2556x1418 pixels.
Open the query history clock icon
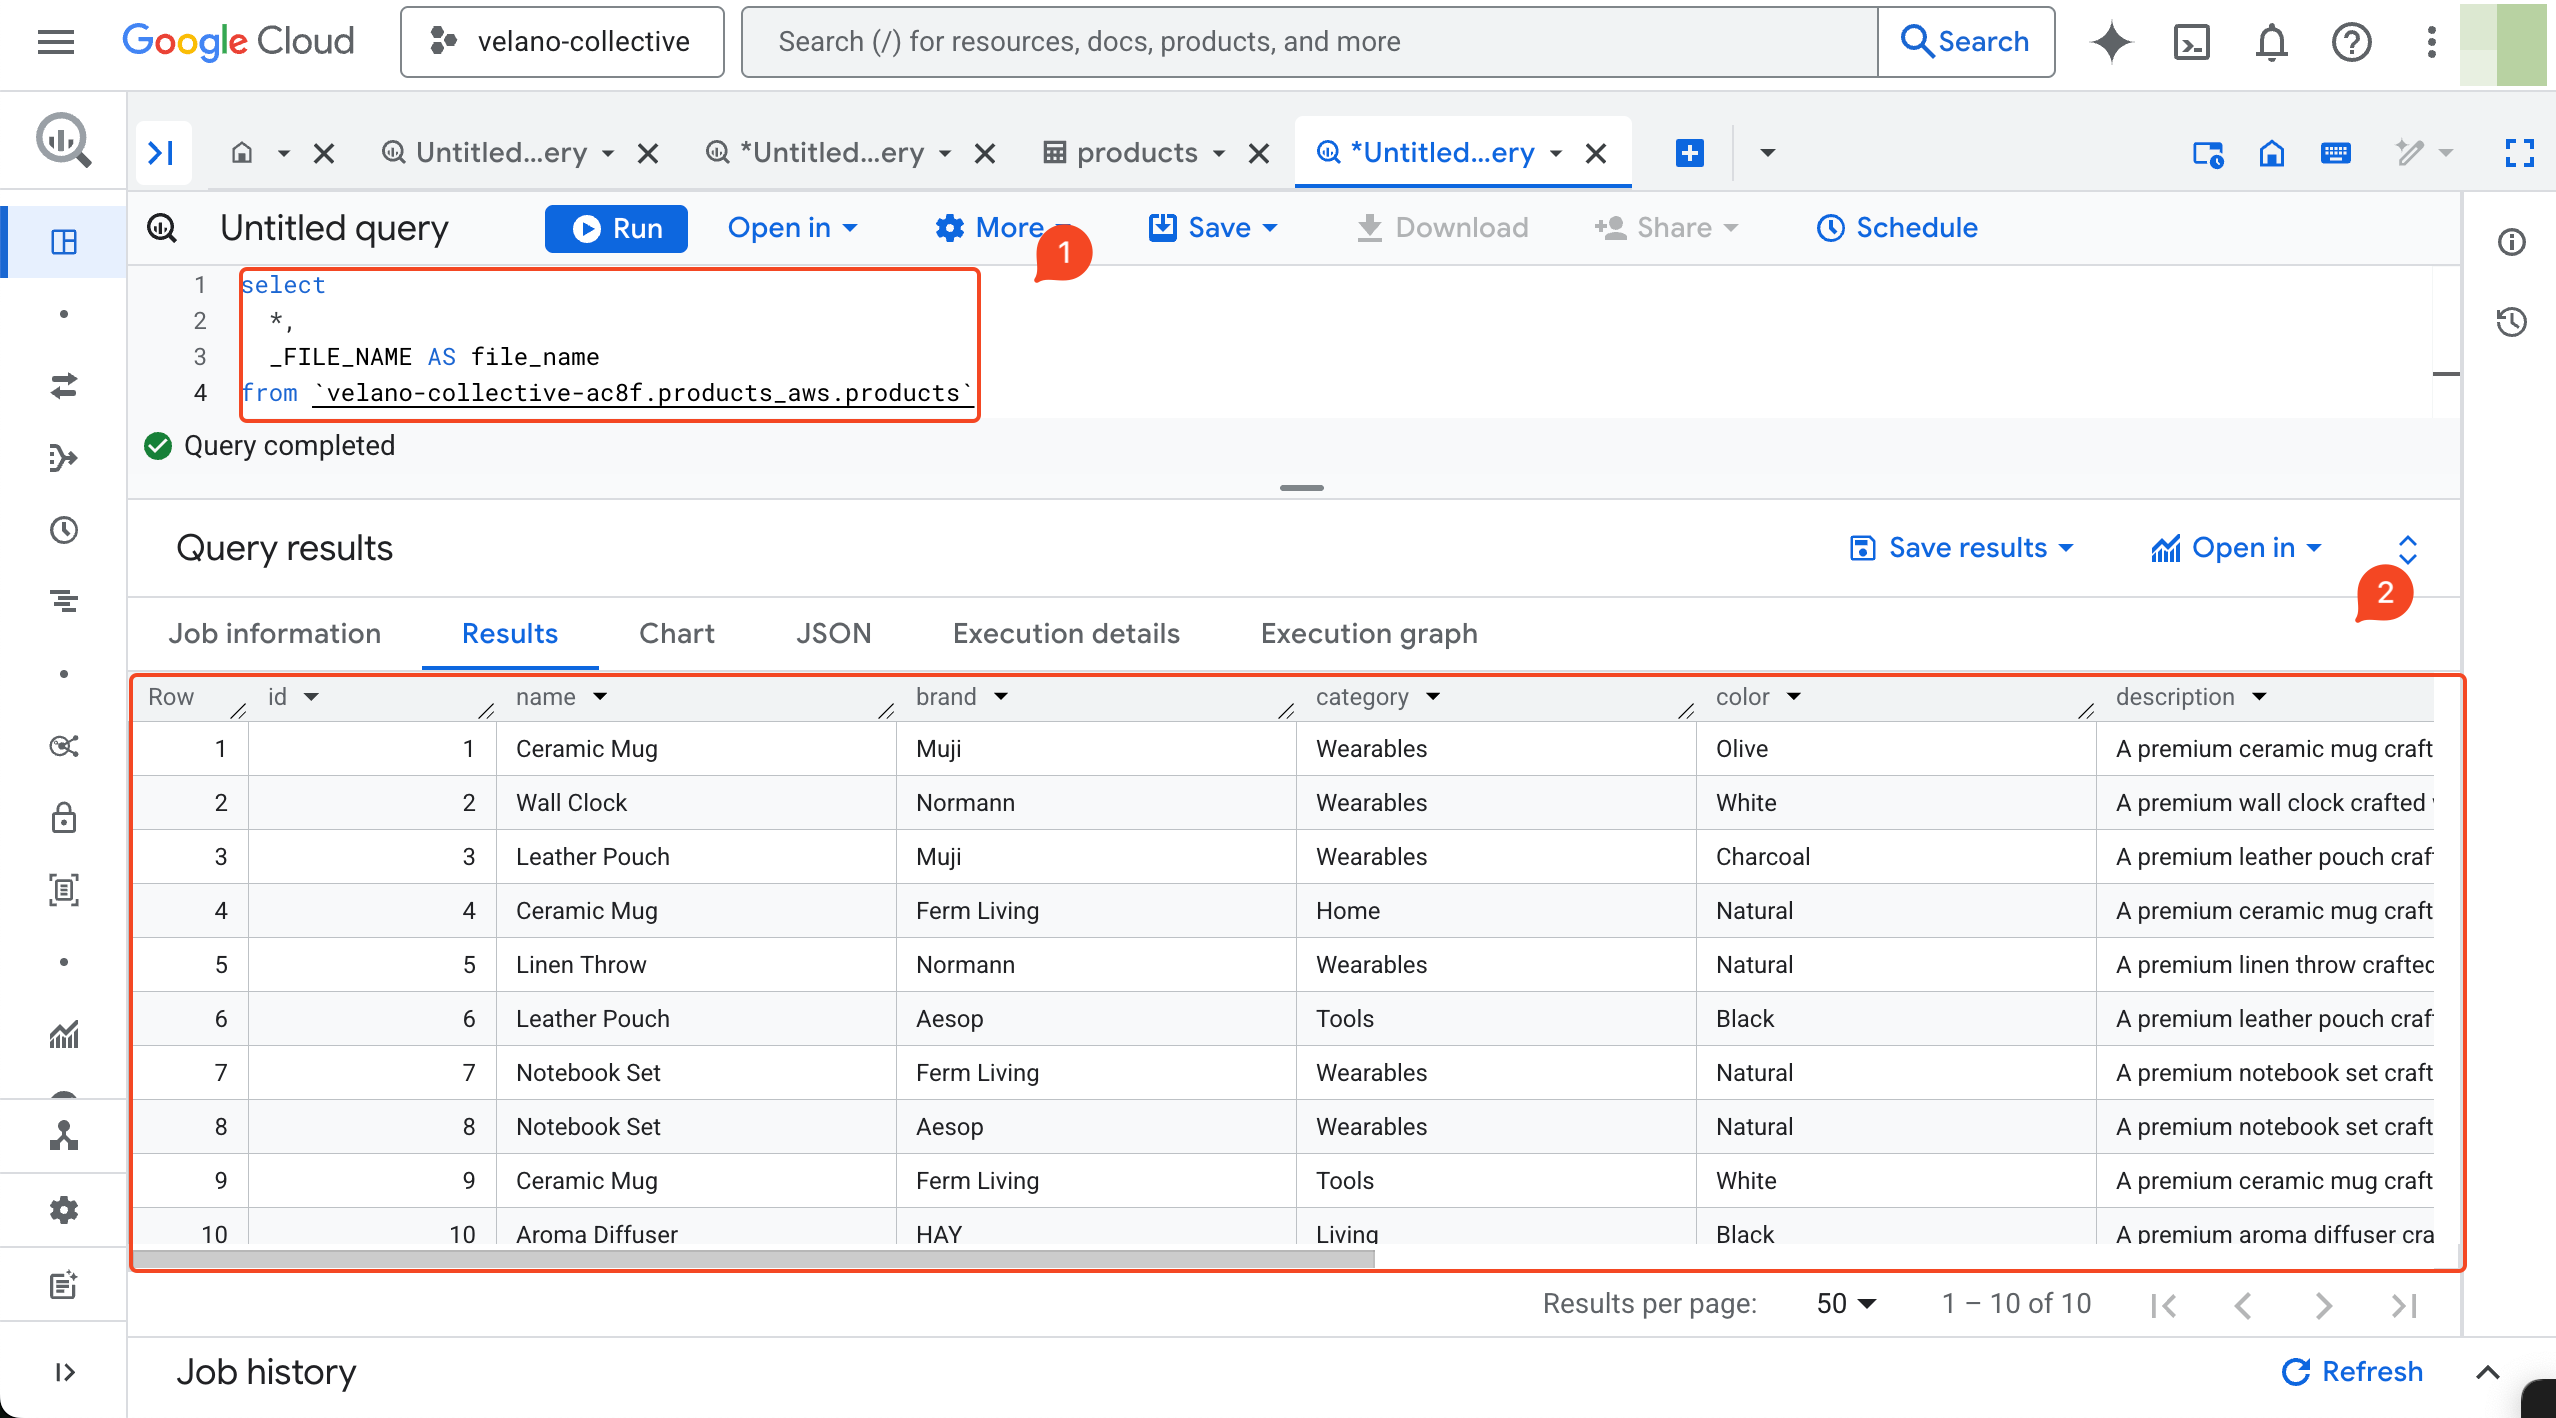(2512, 322)
